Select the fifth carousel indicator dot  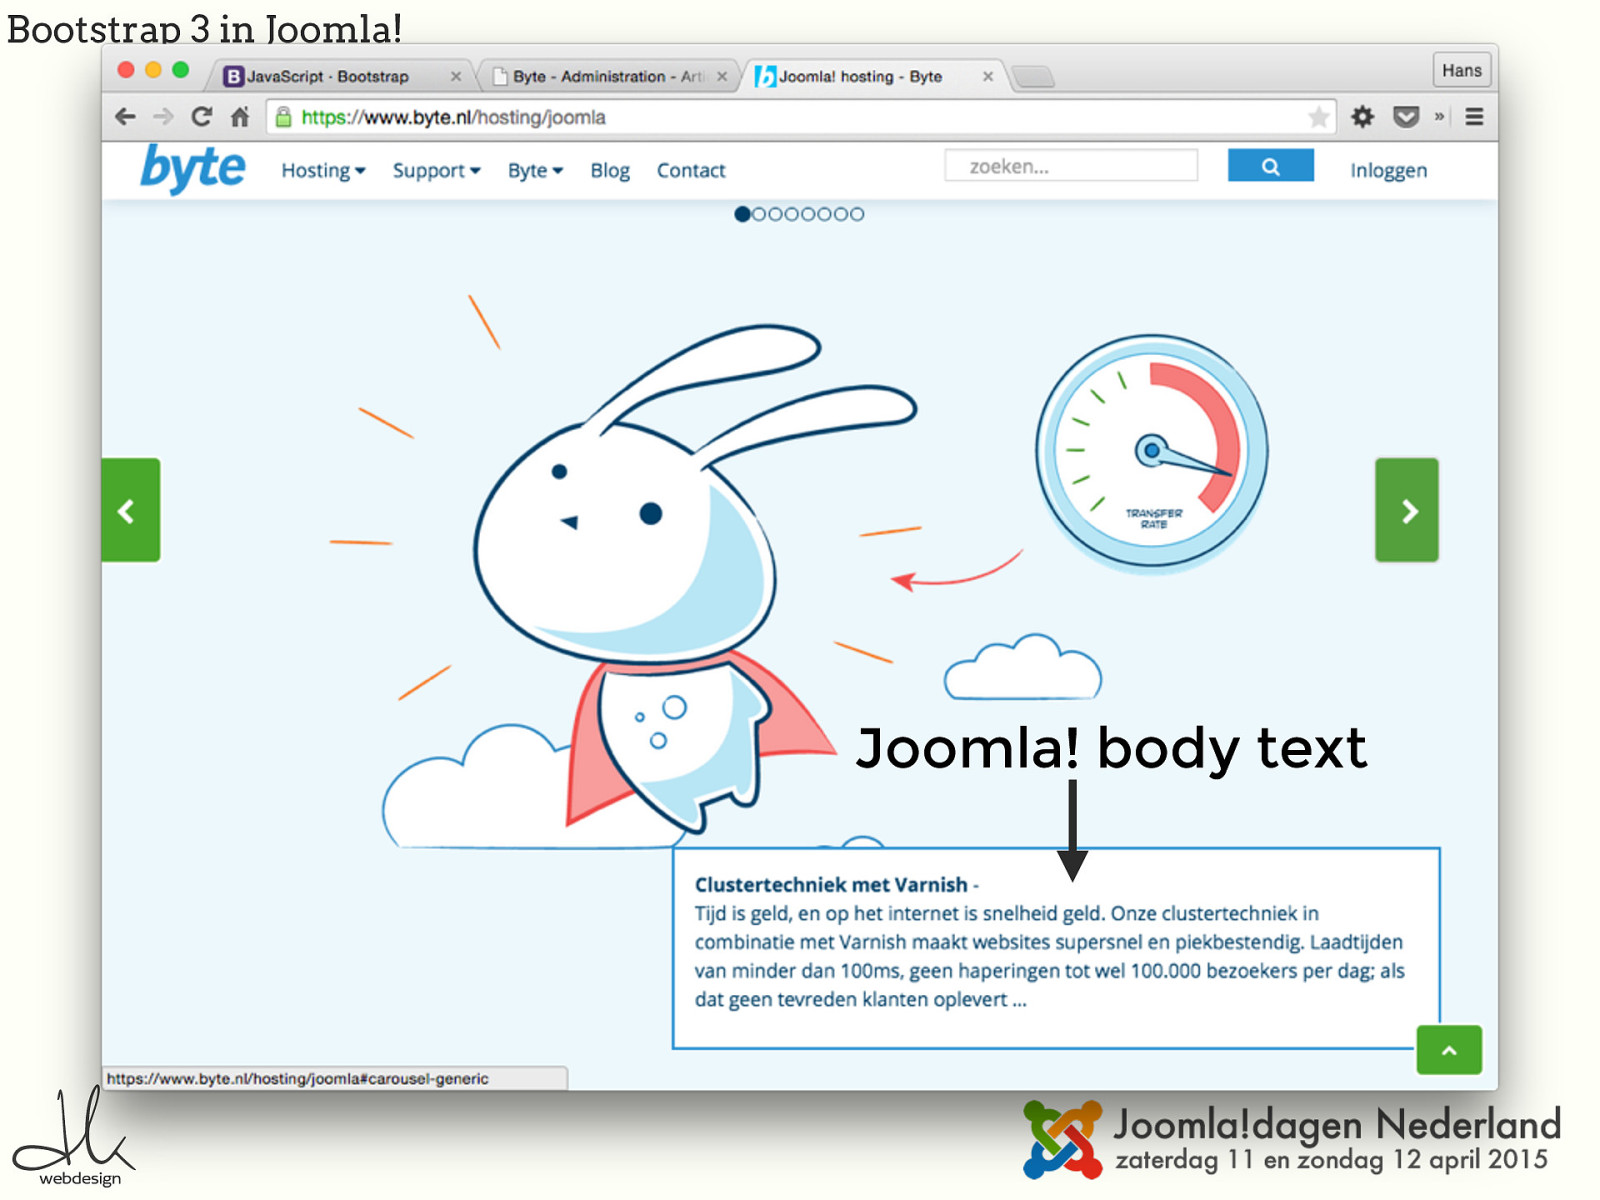click(x=808, y=214)
